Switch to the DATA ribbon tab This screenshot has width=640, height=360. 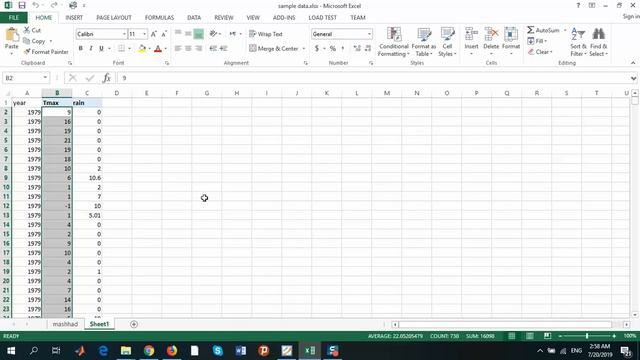coord(194,18)
